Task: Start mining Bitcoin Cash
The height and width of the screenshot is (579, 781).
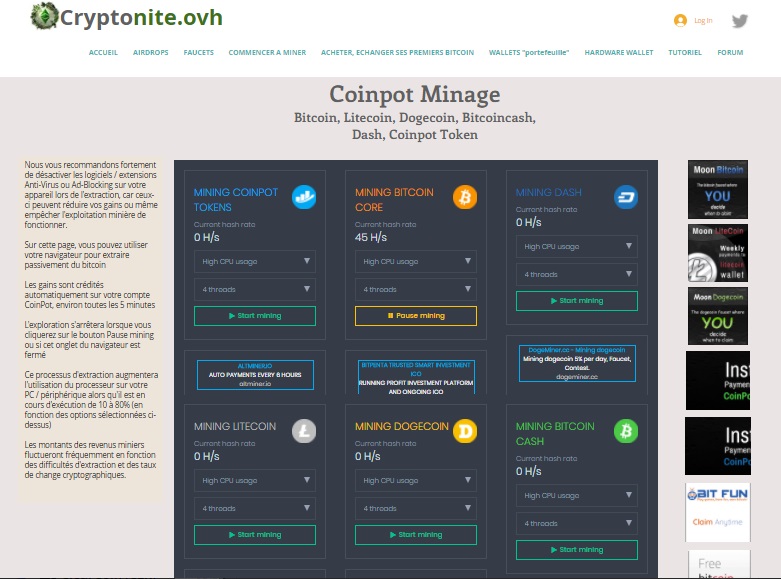Action: pyautogui.click(x=577, y=550)
